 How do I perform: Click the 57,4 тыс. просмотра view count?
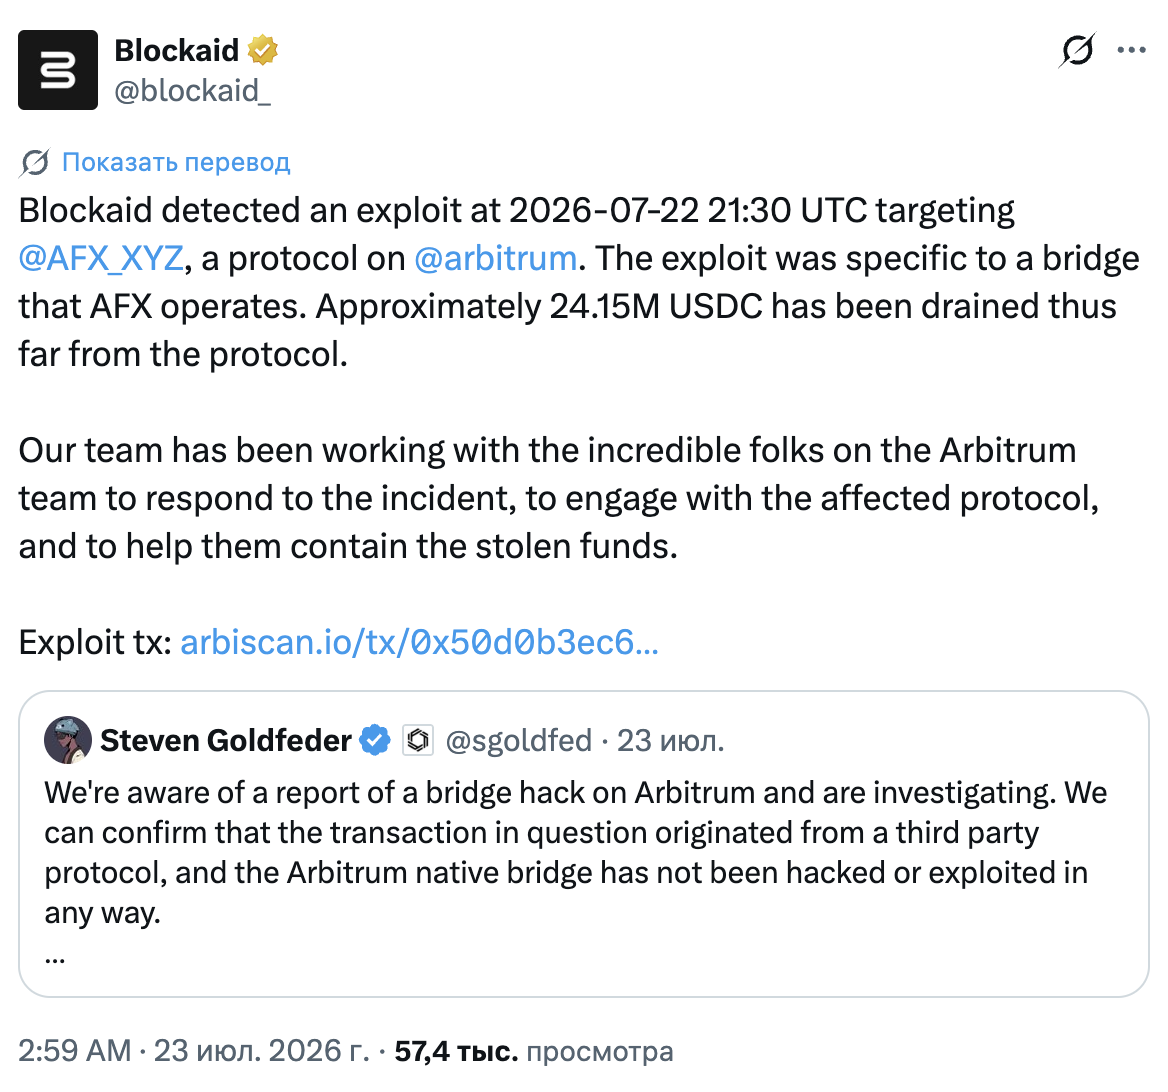(533, 1051)
